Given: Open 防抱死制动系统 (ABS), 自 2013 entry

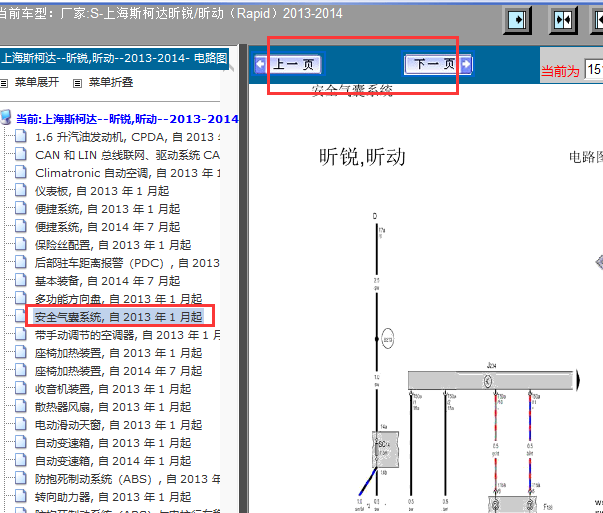Looking at the screenshot, I should [x=128, y=479].
